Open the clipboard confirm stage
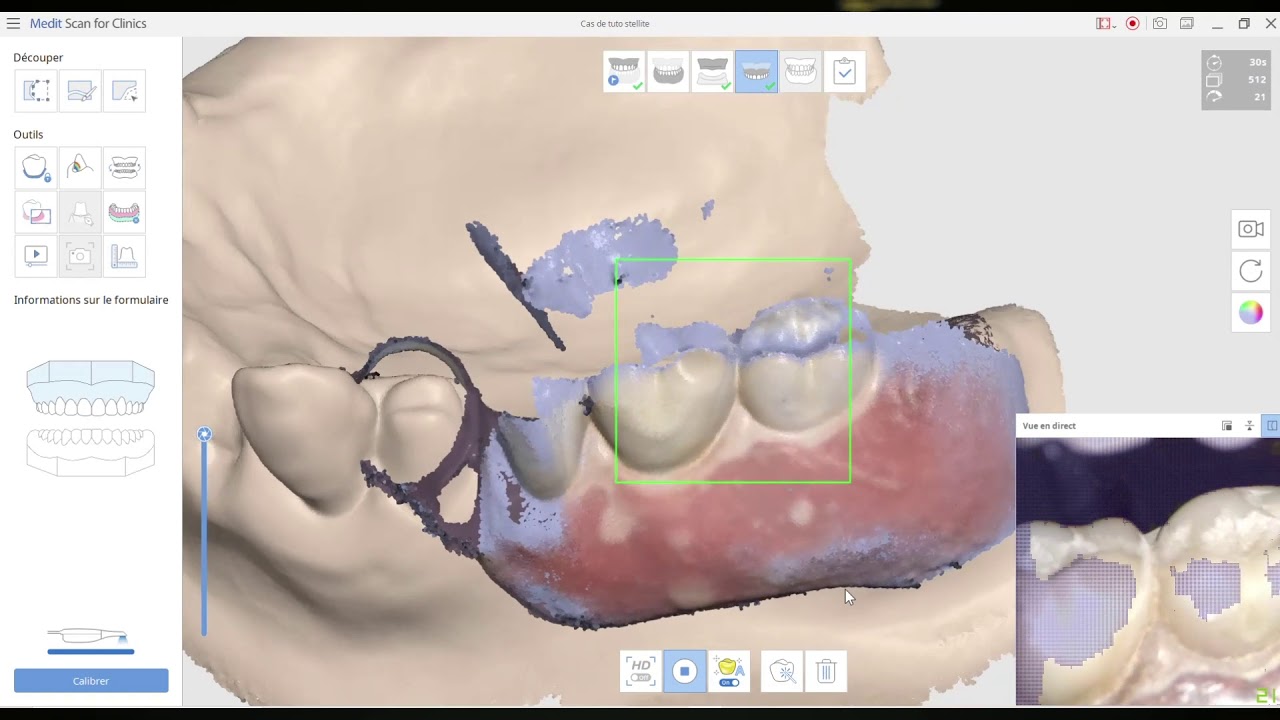1280x720 pixels. (844, 72)
